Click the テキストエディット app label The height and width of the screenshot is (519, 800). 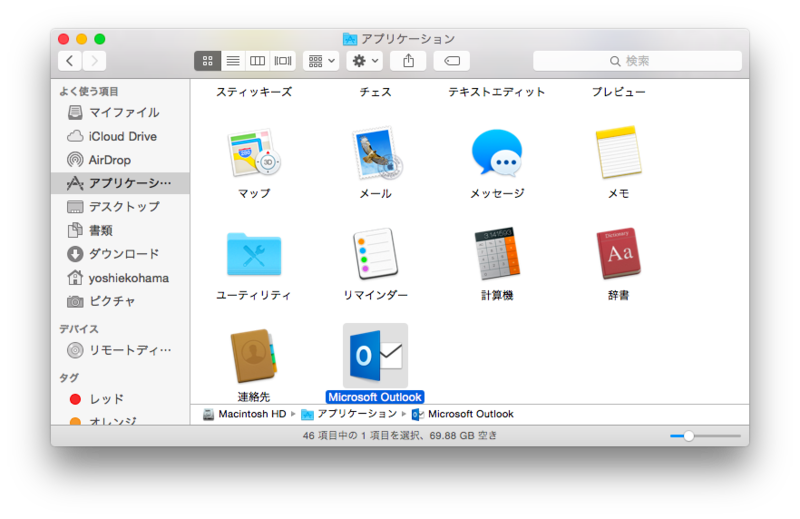(496, 92)
